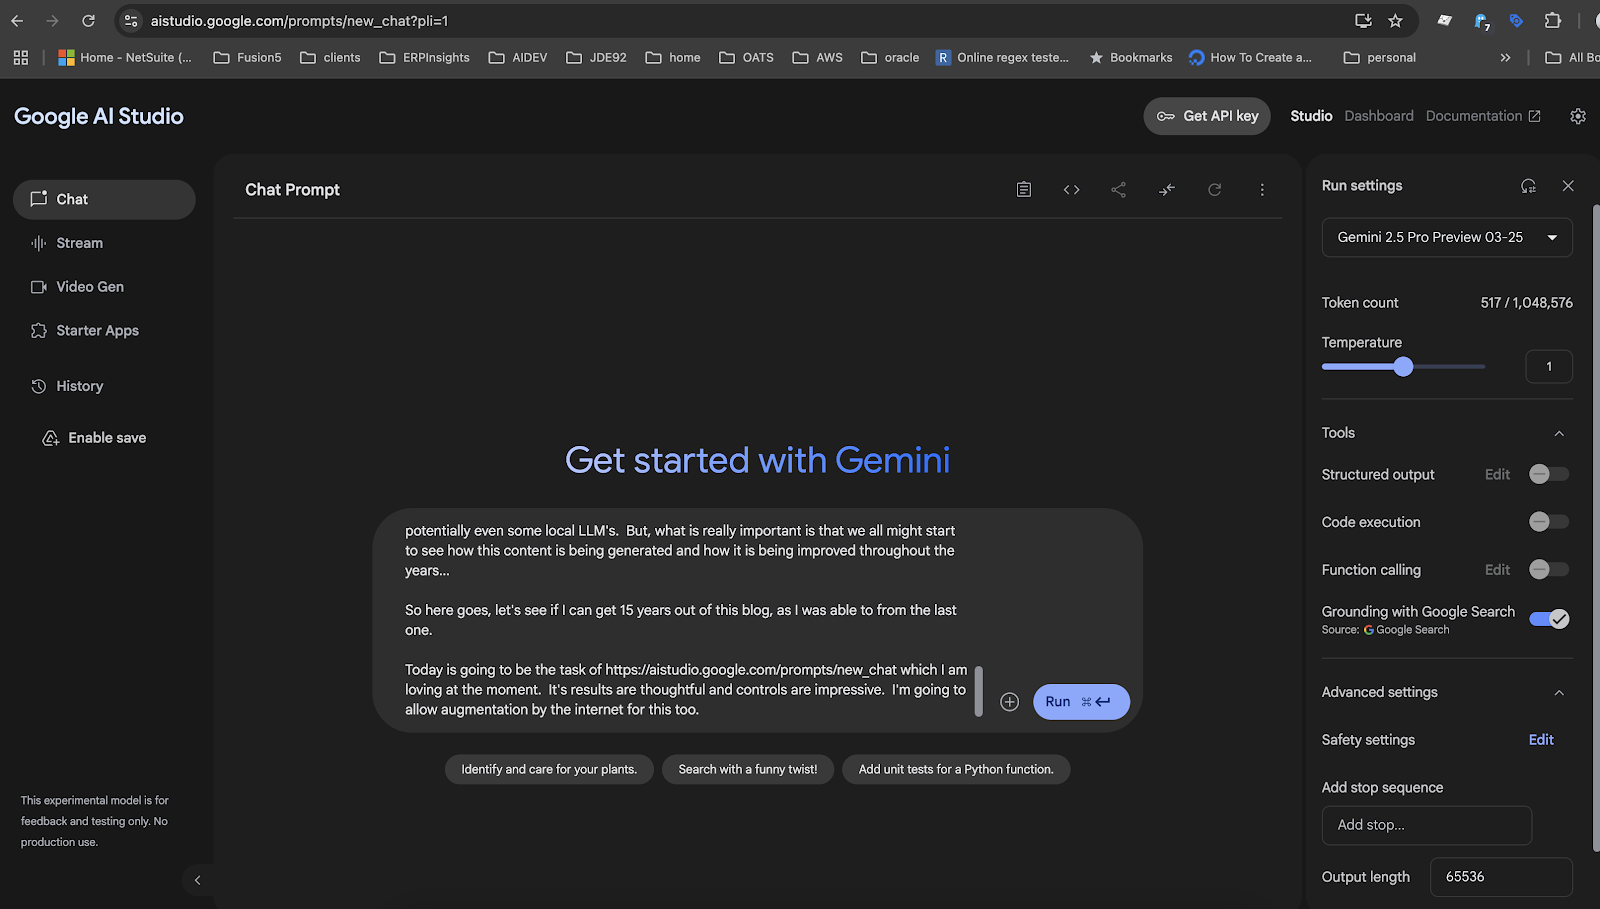Click the plus insert media icon
This screenshot has height=909, width=1600.
click(x=1010, y=702)
